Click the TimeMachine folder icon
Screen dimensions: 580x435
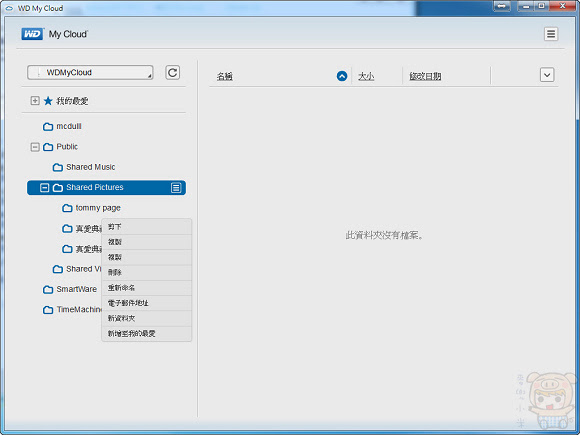(48, 310)
